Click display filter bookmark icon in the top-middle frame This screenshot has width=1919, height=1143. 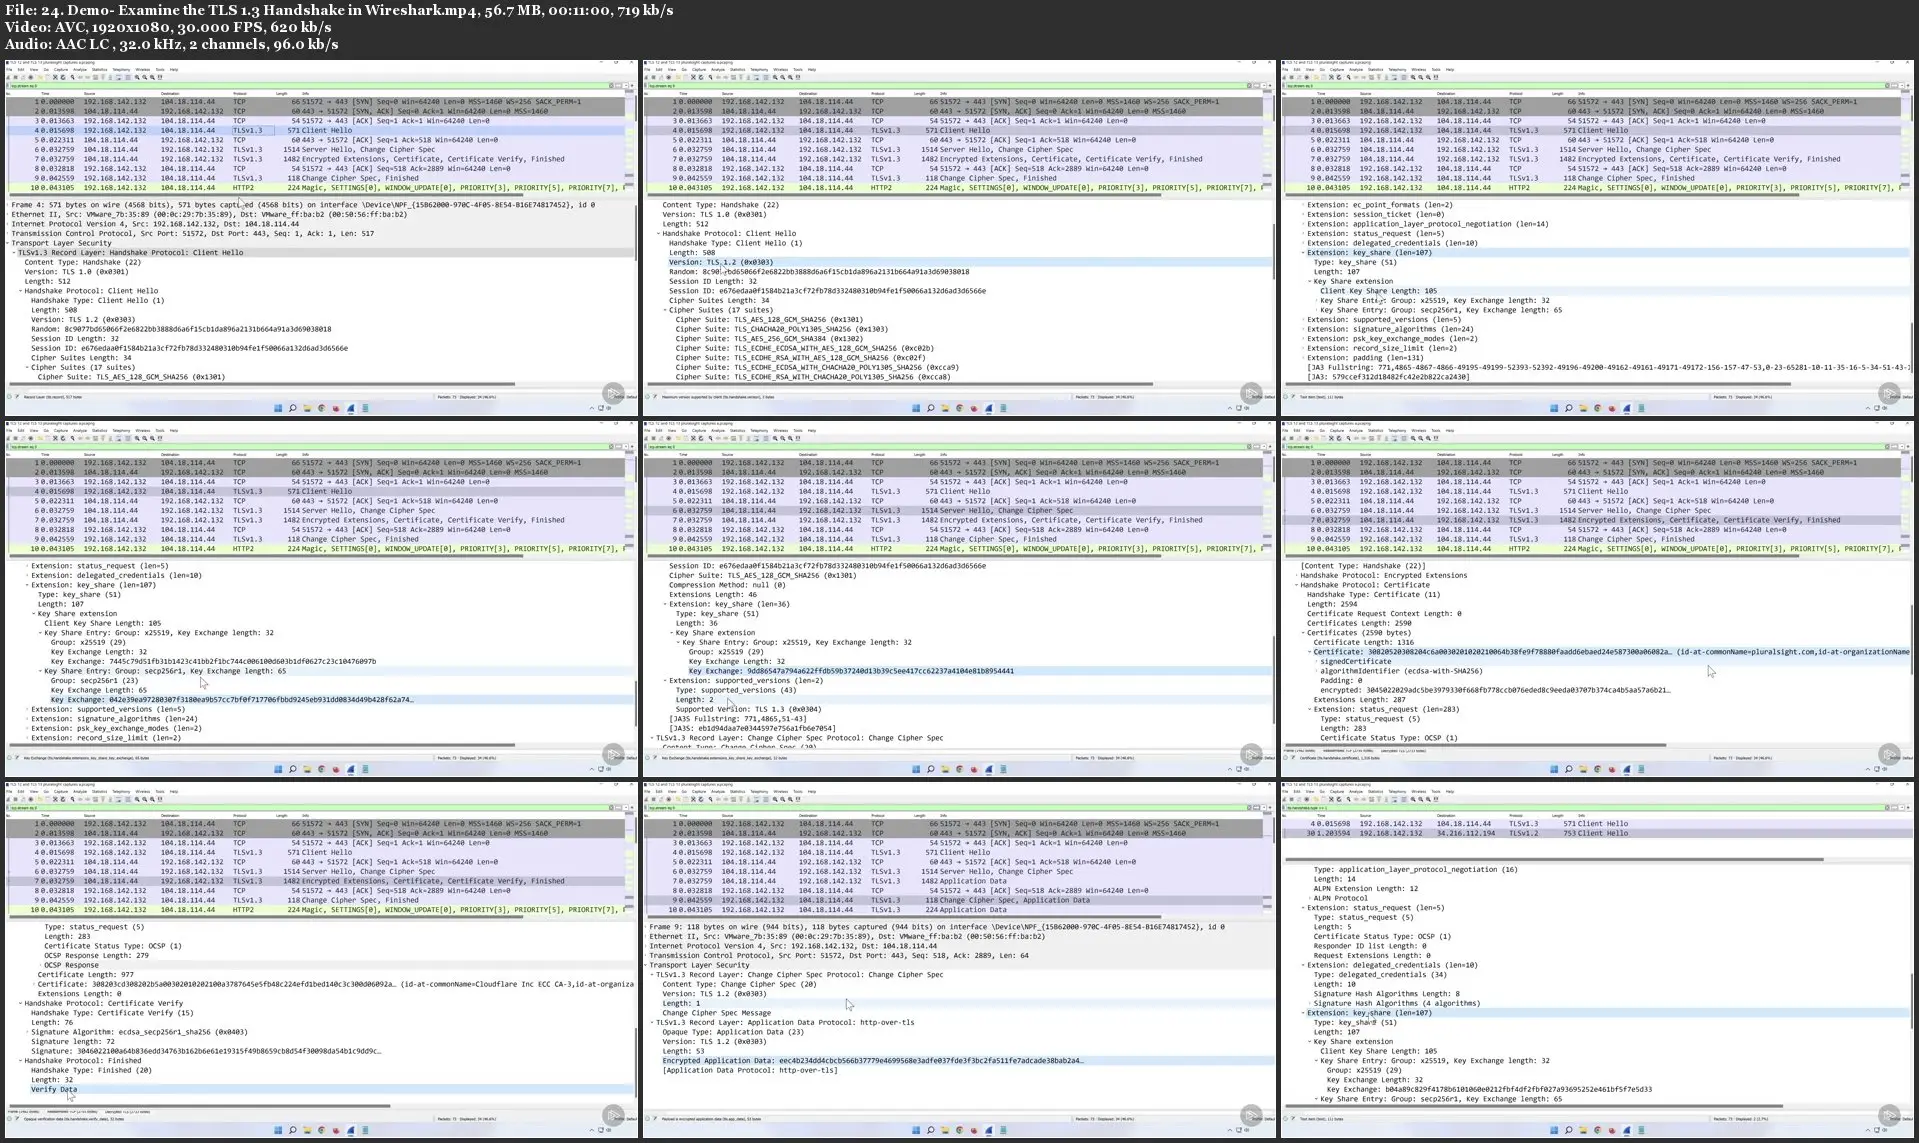point(647,86)
